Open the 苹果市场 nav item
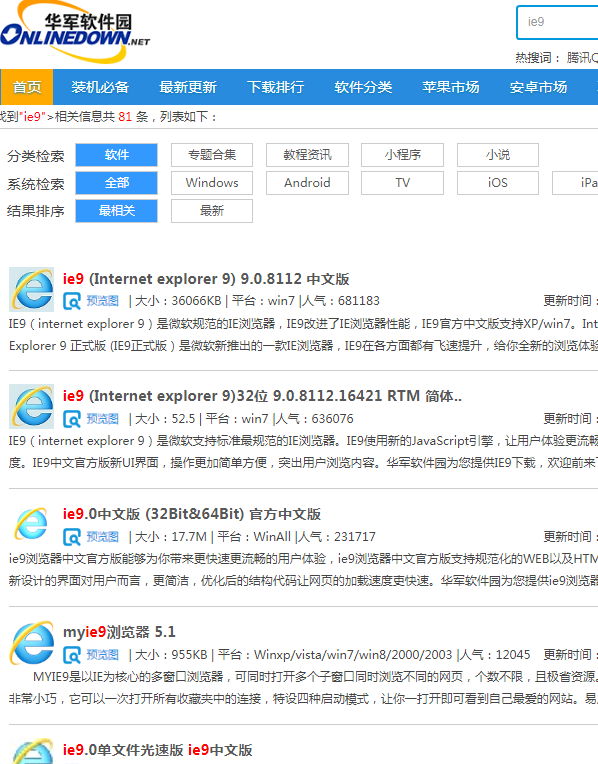Screen dimensions: 598x764 click(x=451, y=87)
